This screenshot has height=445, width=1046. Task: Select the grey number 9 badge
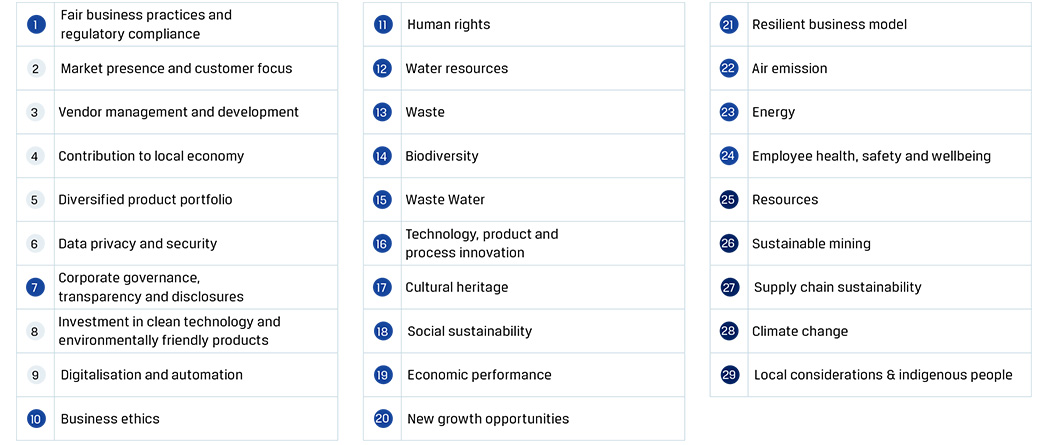[36, 375]
